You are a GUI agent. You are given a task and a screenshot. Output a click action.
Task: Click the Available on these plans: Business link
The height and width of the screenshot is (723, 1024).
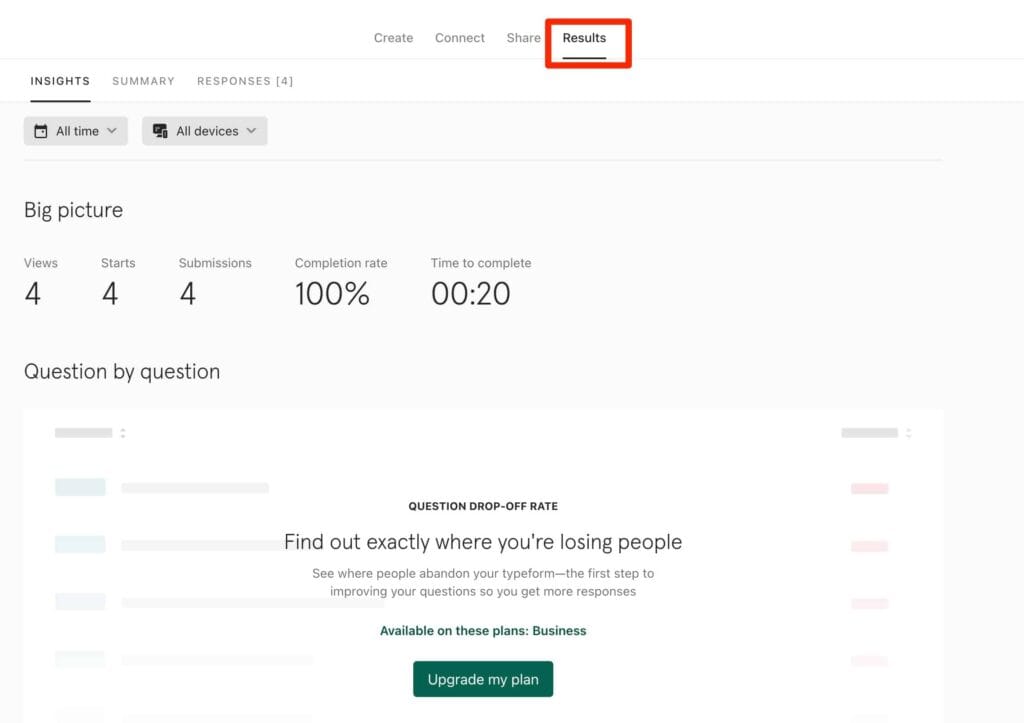click(483, 630)
